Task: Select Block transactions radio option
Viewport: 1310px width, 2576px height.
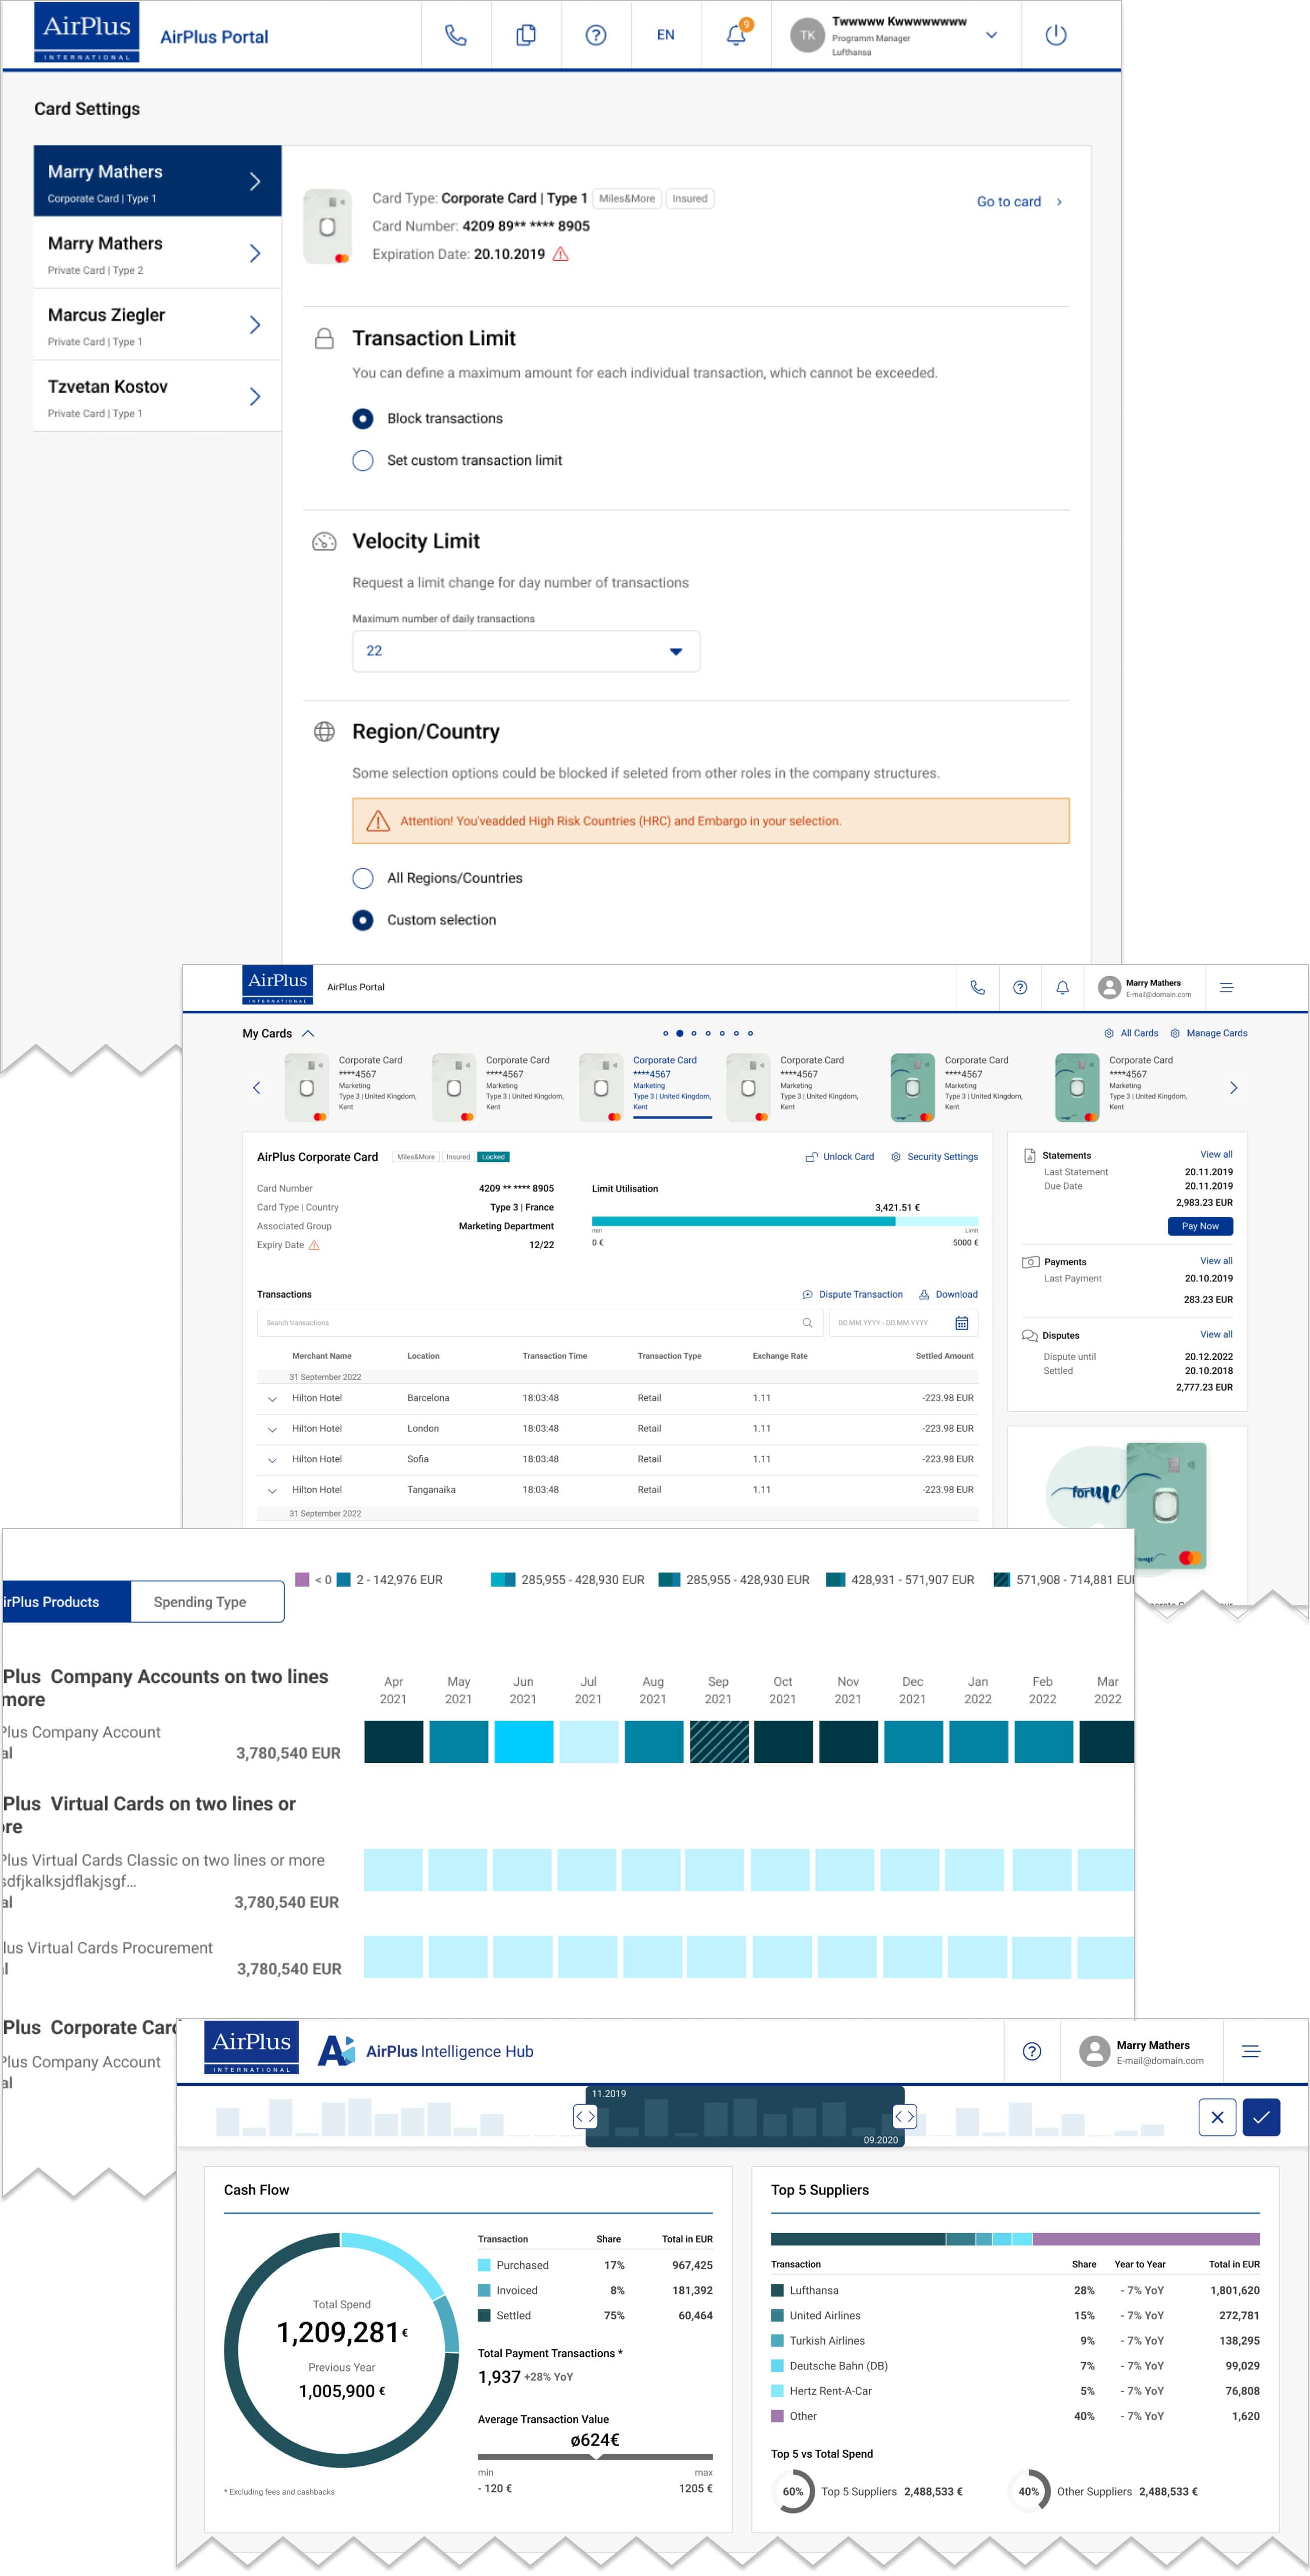Action: pyautogui.click(x=363, y=419)
